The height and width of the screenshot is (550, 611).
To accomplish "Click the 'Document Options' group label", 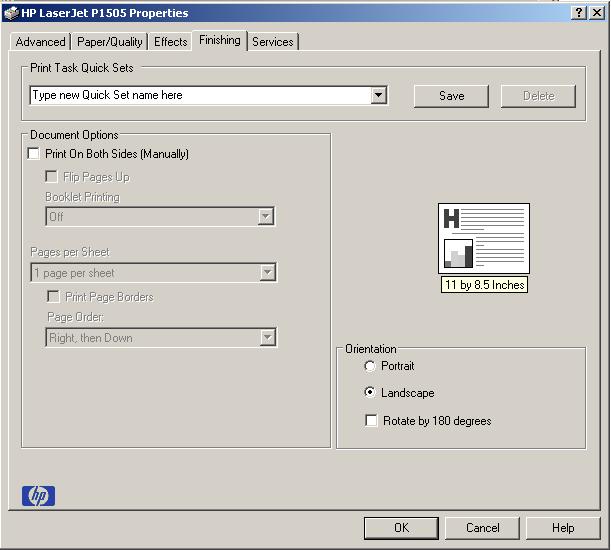I will pos(74,135).
